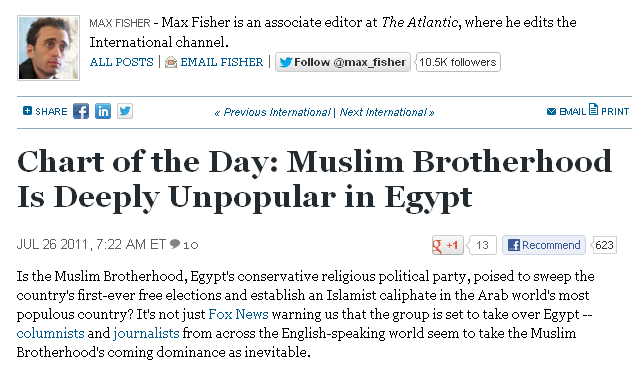This screenshot has height=371, width=641.
Task: Click the Twitter share icon
Action: [125, 111]
